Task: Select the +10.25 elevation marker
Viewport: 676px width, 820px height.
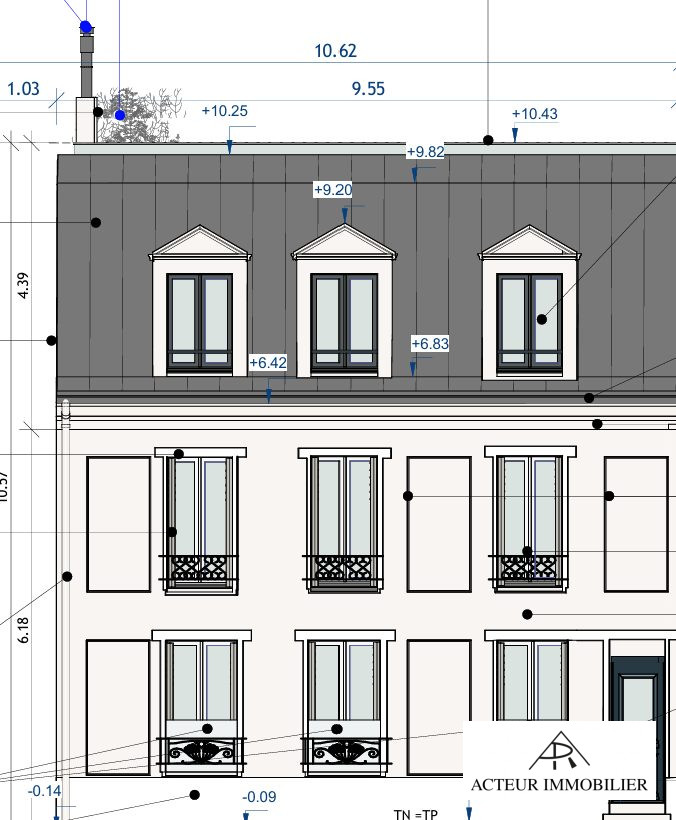Action: (x=224, y=111)
